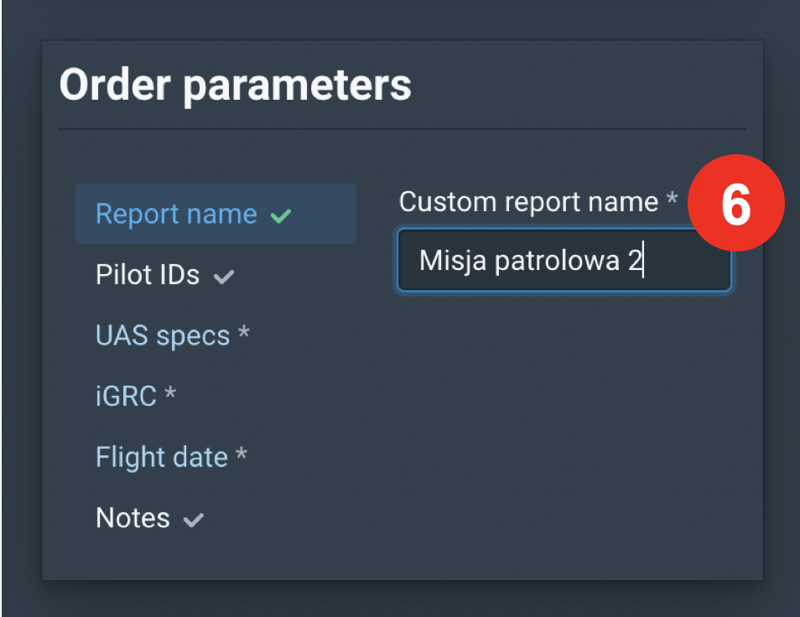800x617 pixels.
Task: Click the green checkmark beside Report name
Action: point(281,215)
